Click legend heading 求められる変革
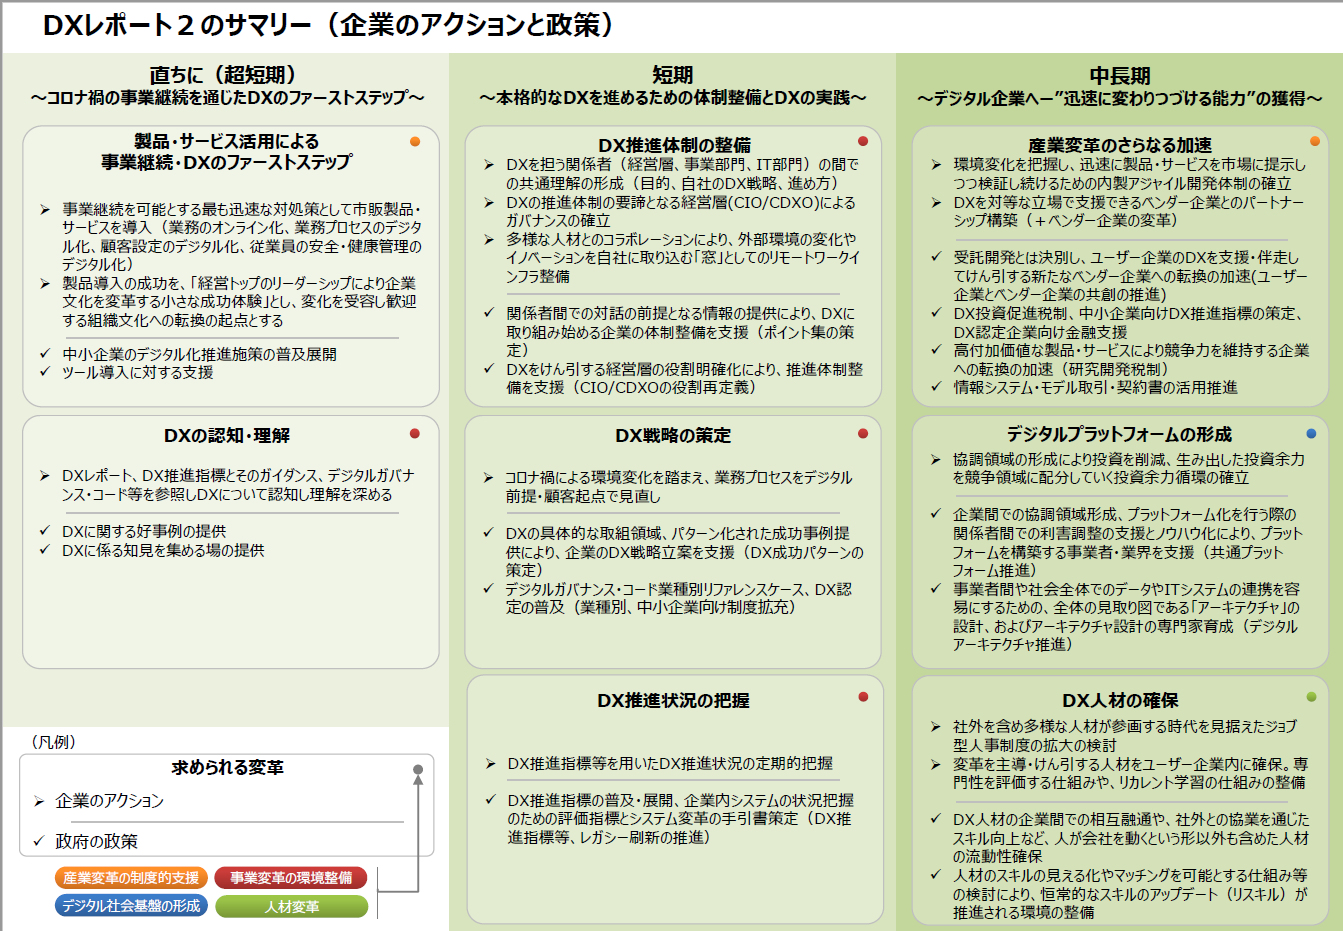 click(228, 768)
